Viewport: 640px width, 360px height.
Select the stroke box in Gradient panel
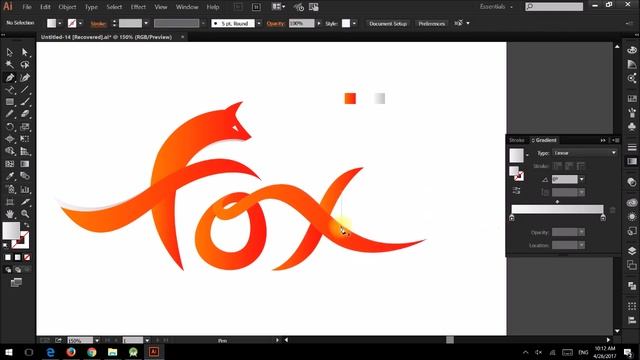coord(519,176)
